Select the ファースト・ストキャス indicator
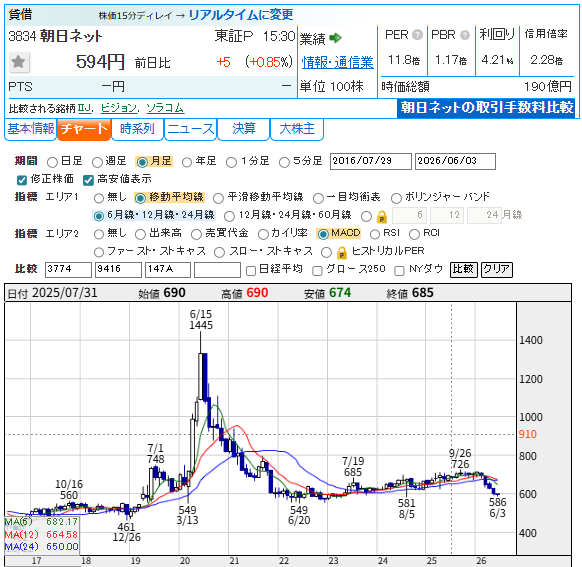Screen dimensions: 582x567 (x=99, y=252)
